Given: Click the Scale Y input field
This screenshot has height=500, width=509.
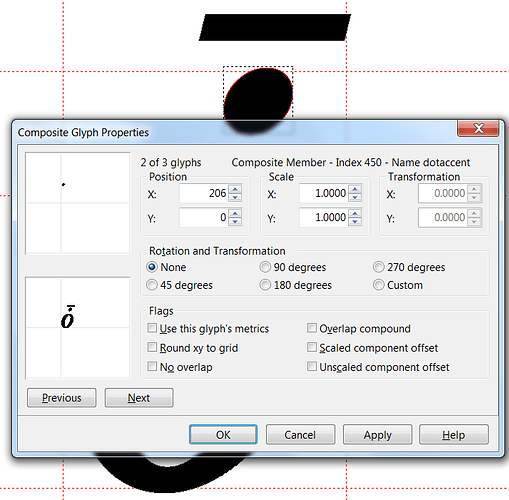Looking at the screenshot, I should (324, 218).
